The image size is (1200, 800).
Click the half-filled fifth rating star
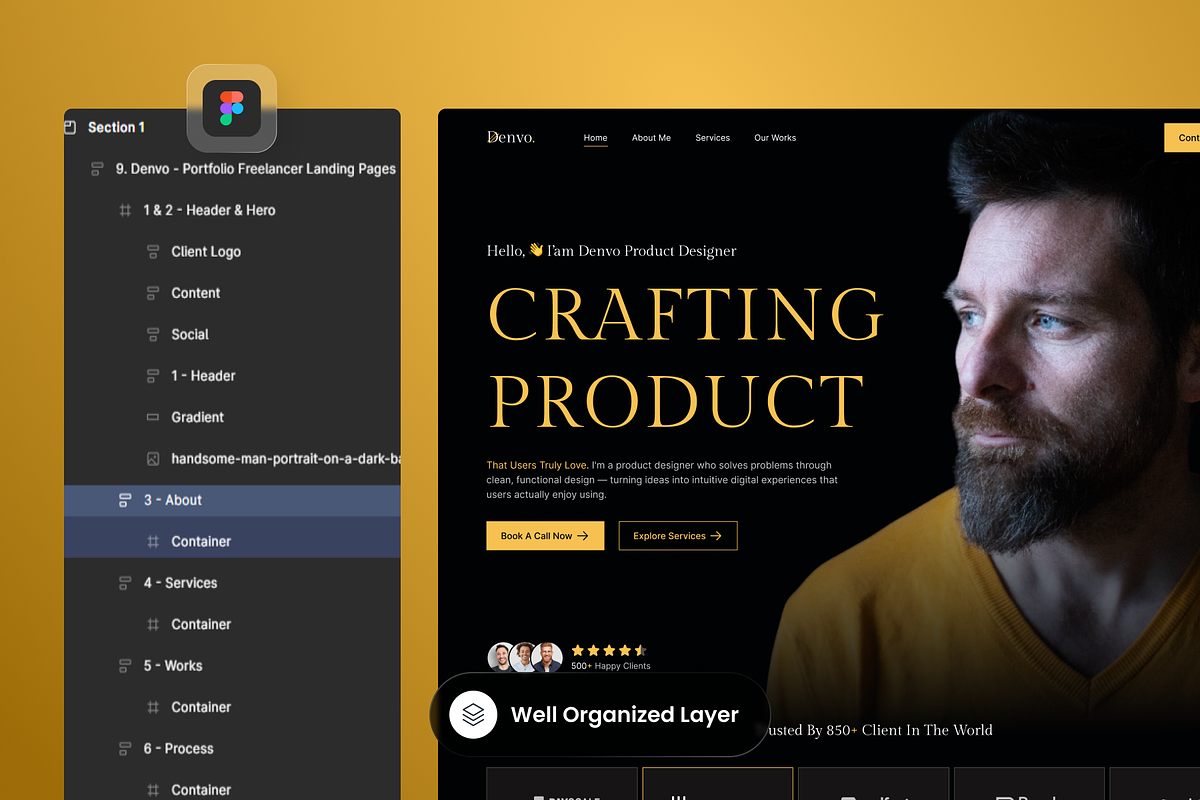coord(641,650)
